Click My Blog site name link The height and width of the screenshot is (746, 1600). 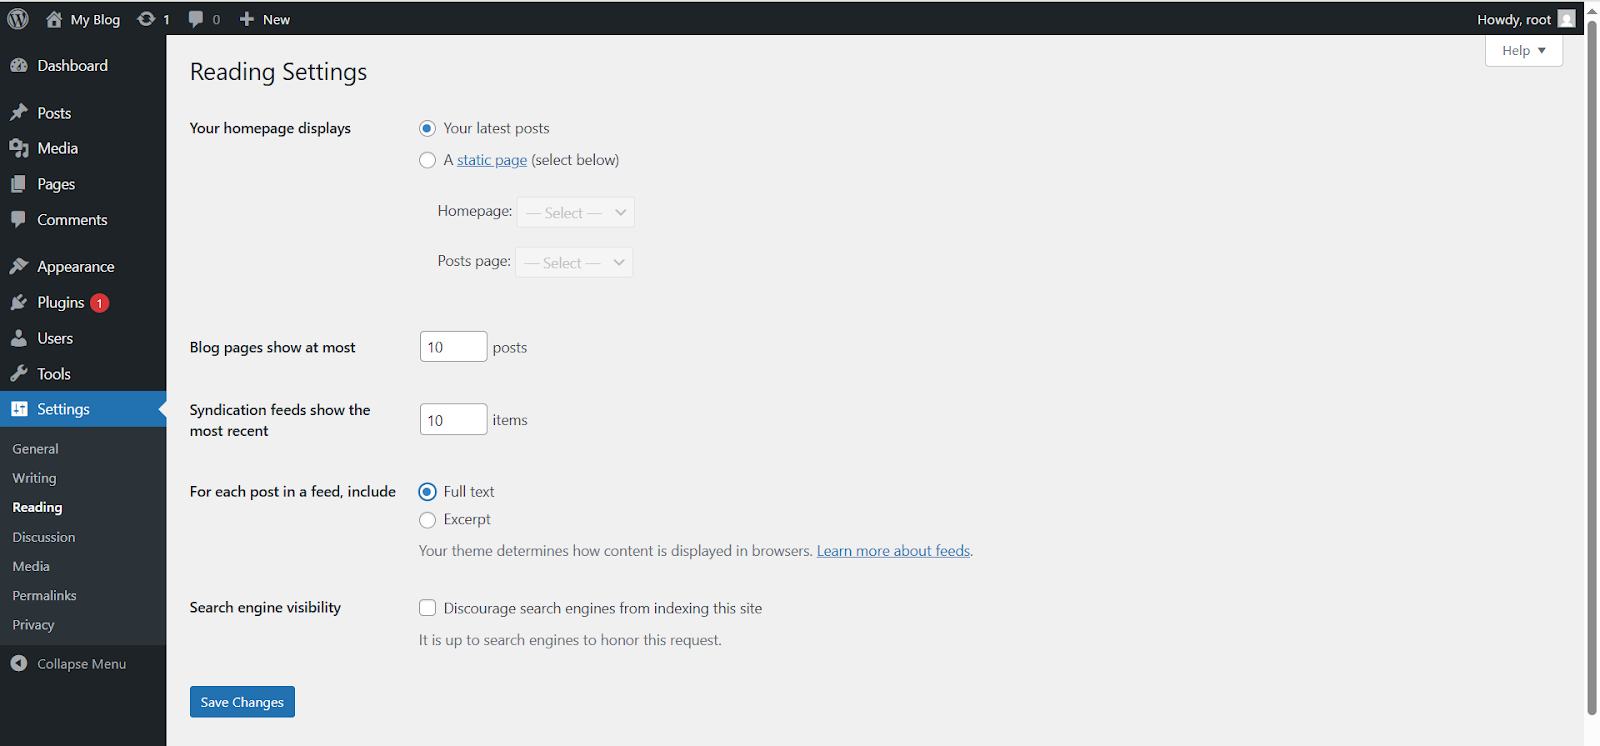click(95, 19)
